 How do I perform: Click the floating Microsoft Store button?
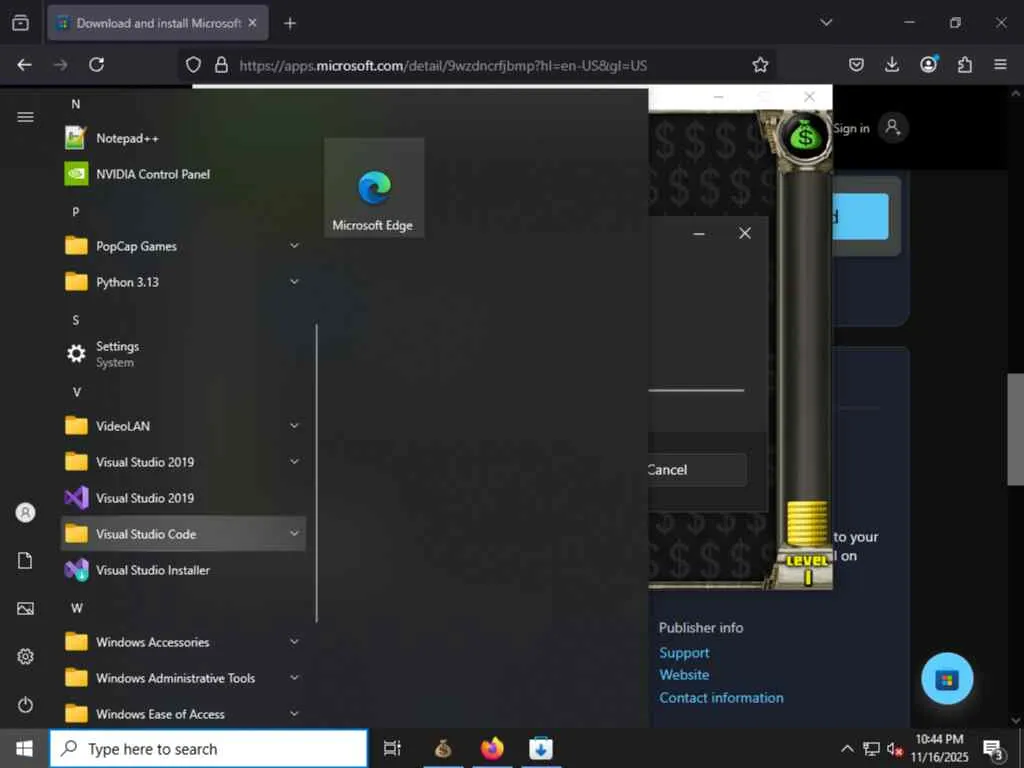pyautogui.click(x=947, y=679)
